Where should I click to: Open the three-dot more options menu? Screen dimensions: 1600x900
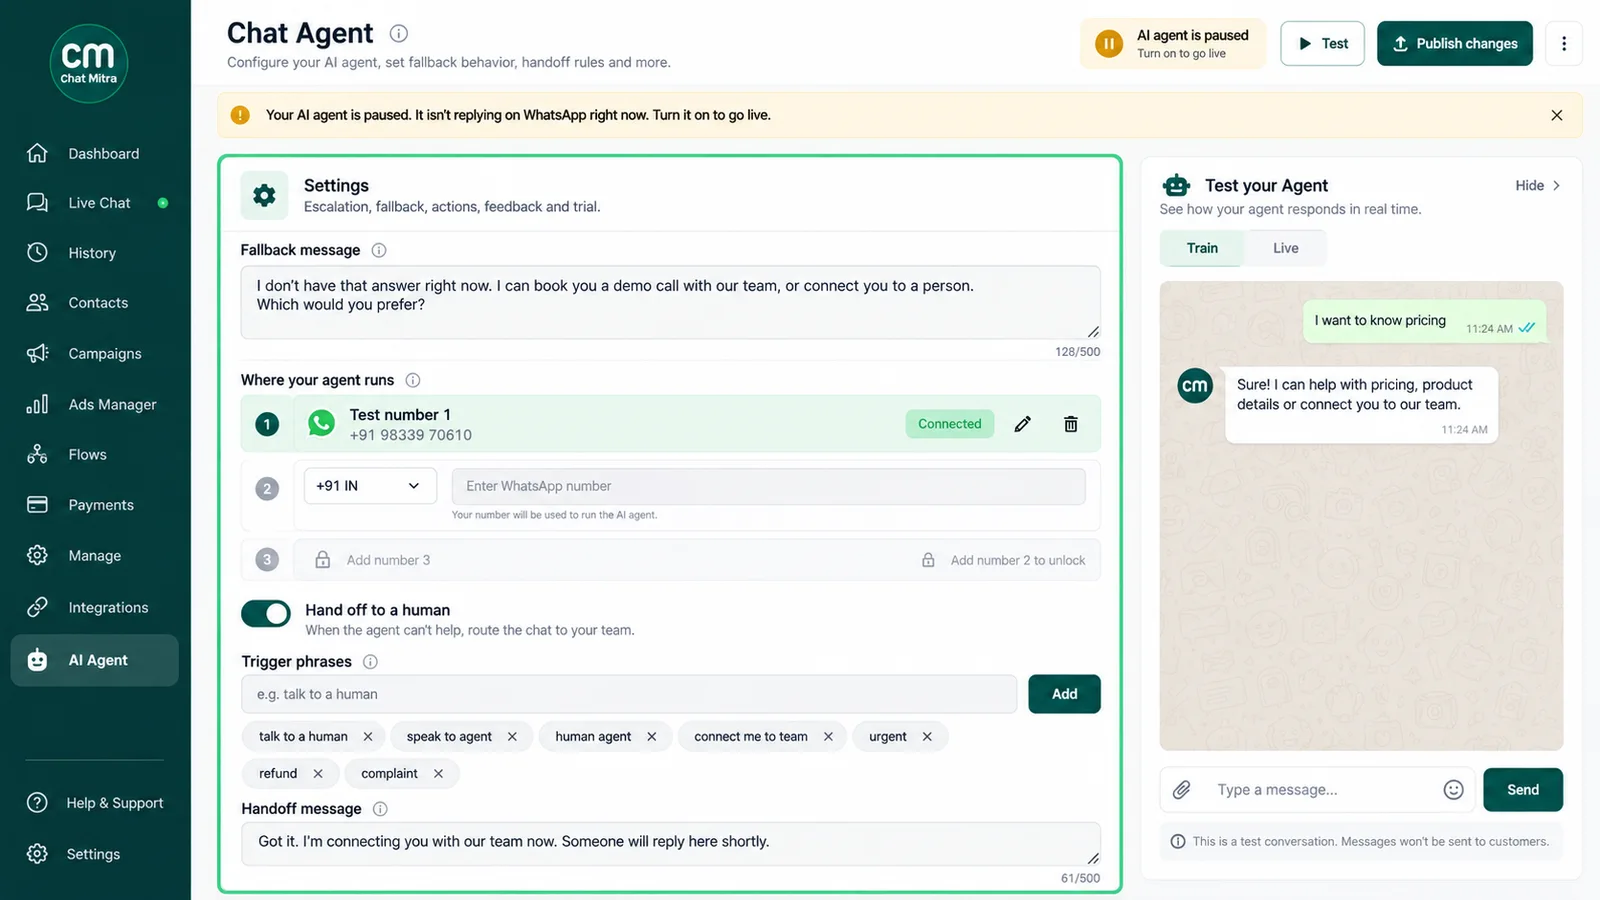(x=1564, y=43)
